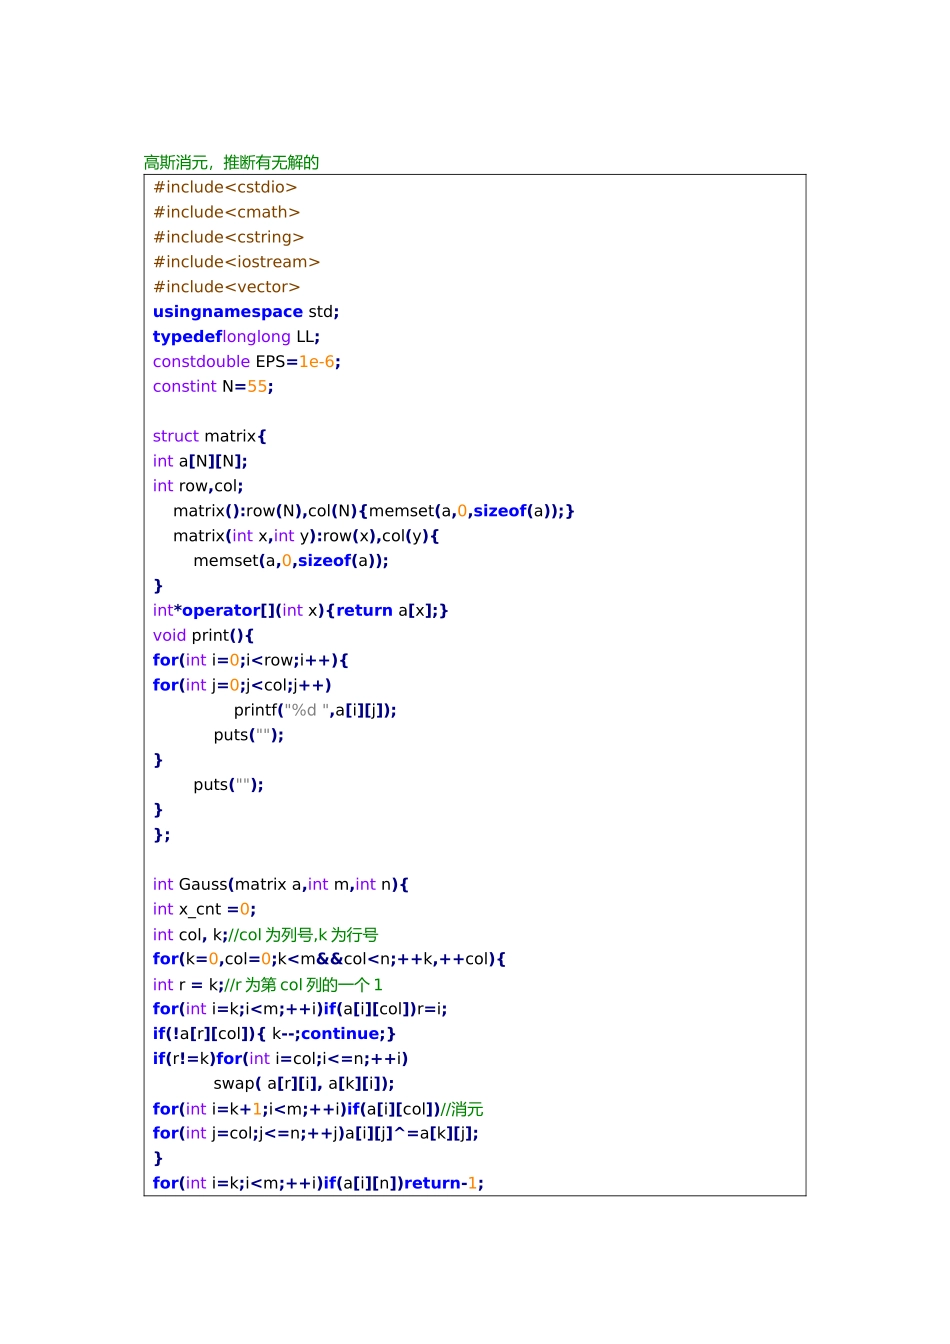Click the line for(int i=0;i<row;i++){
This screenshot has height=1344, width=950.
251,660
